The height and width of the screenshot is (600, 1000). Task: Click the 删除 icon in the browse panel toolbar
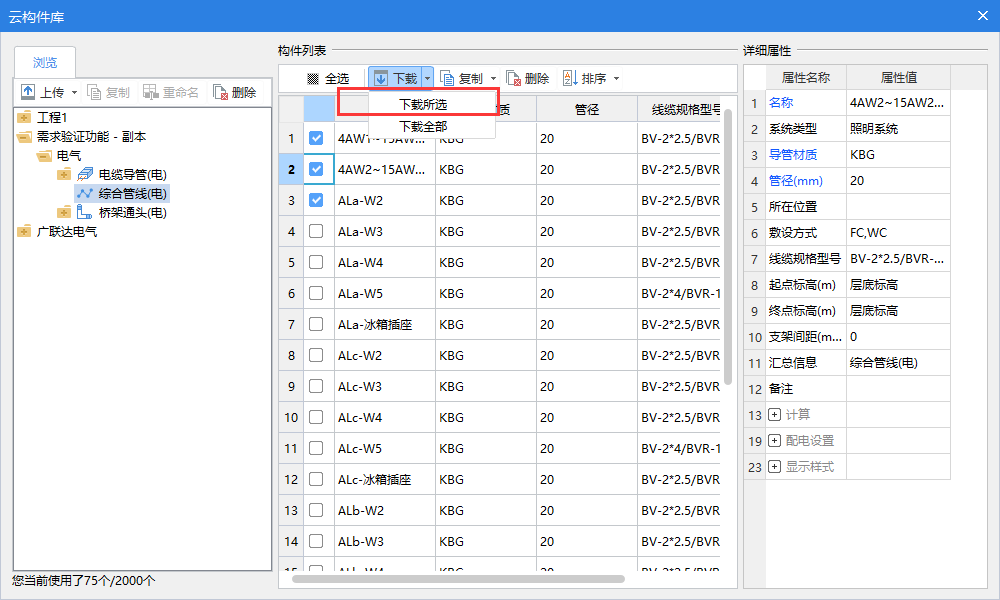(x=220, y=92)
